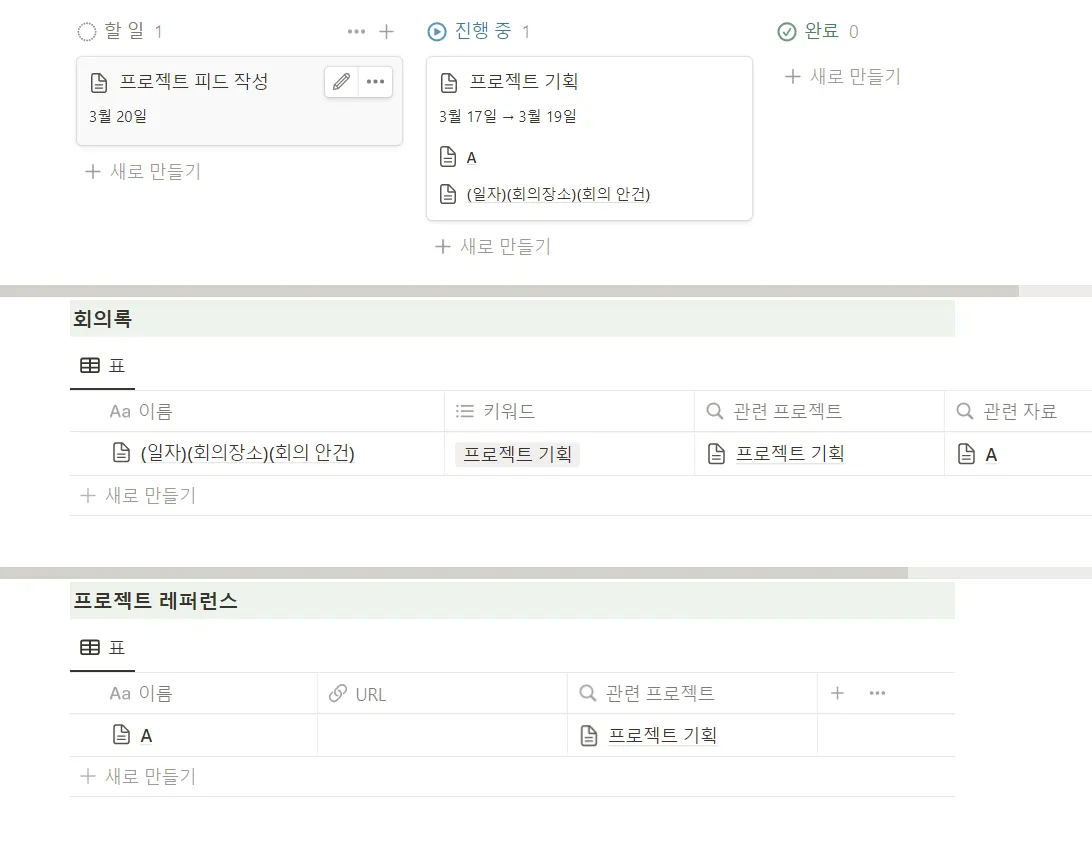Click the 진행 중 status play icon
The image size is (1092, 846).
(437, 31)
